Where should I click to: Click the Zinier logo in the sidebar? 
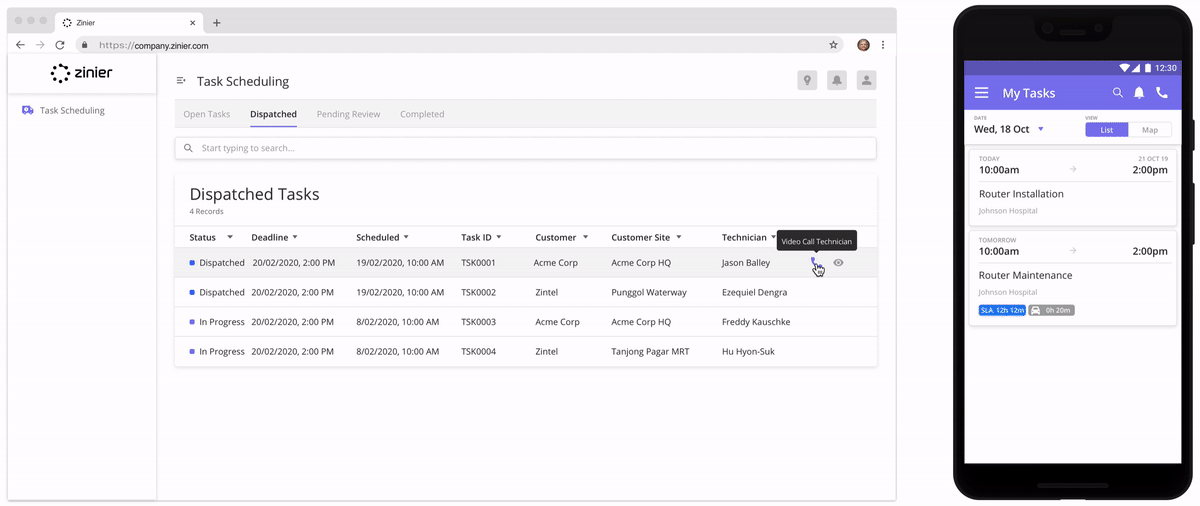click(x=82, y=73)
